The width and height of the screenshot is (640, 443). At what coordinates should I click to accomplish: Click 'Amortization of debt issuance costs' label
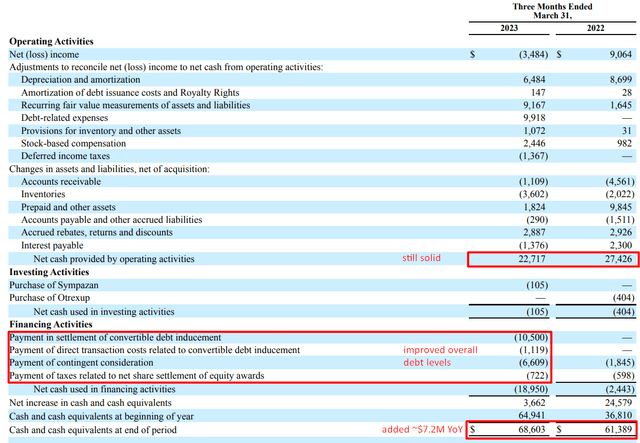(x=130, y=93)
